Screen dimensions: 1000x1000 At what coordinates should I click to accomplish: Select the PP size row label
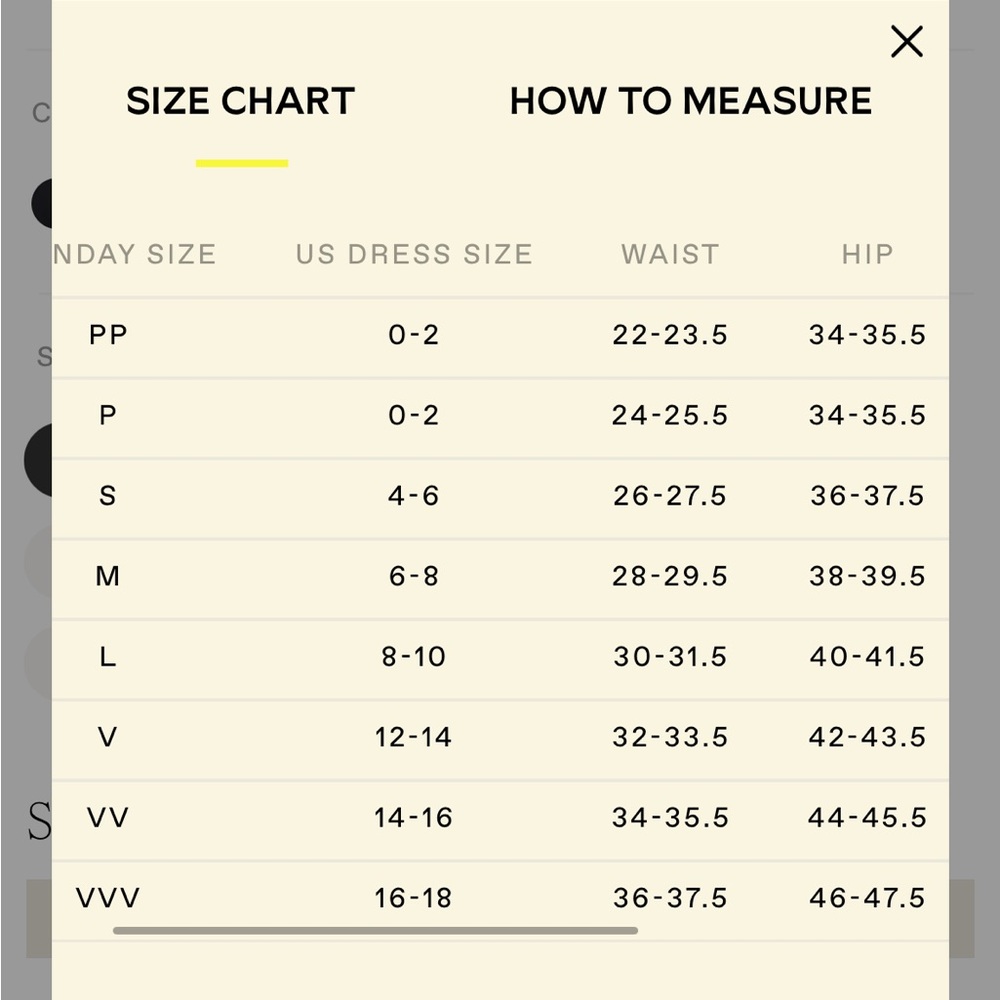click(108, 335)
